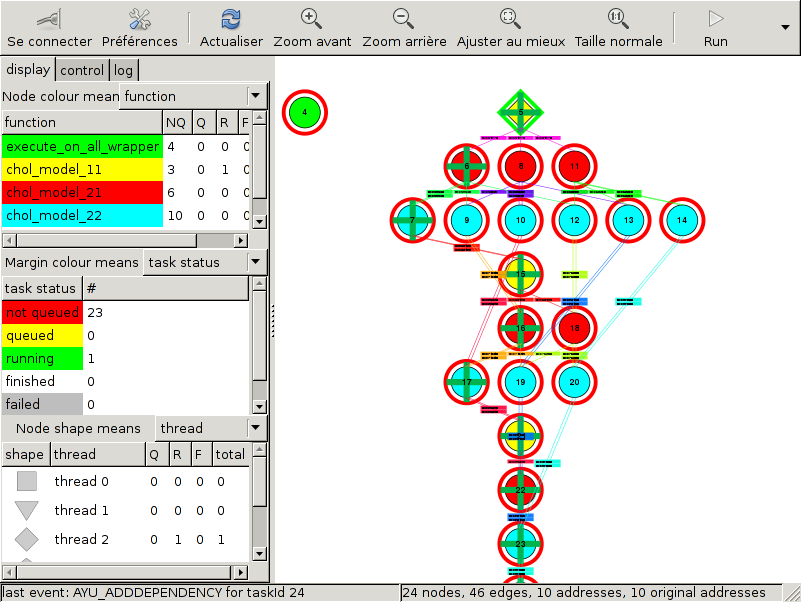Screen dimensions: 801x602
Task: Open Préférences tools icon
Action: [x=139, y=18]
